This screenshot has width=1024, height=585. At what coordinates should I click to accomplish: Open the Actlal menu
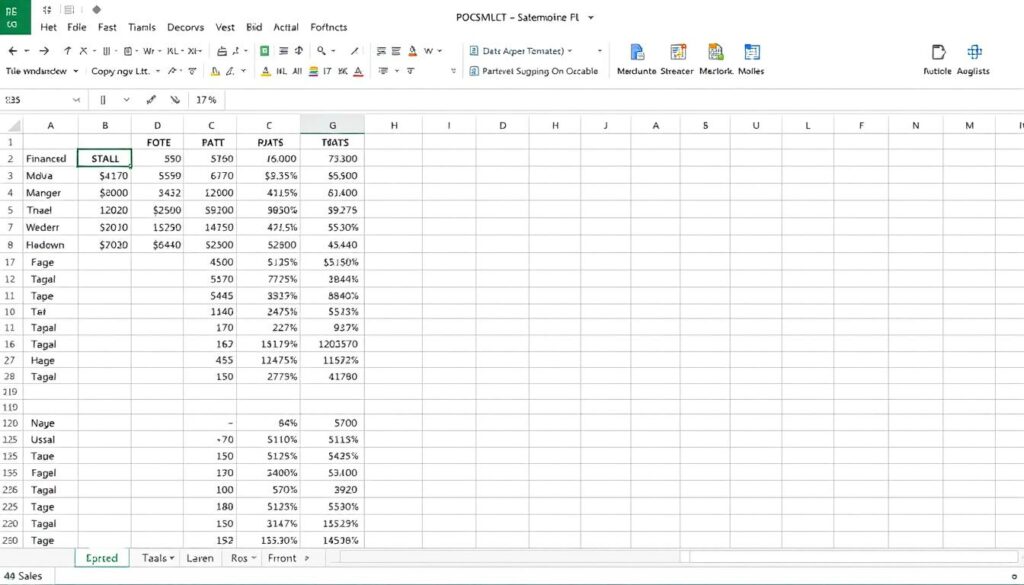click(x=285, y=27)
